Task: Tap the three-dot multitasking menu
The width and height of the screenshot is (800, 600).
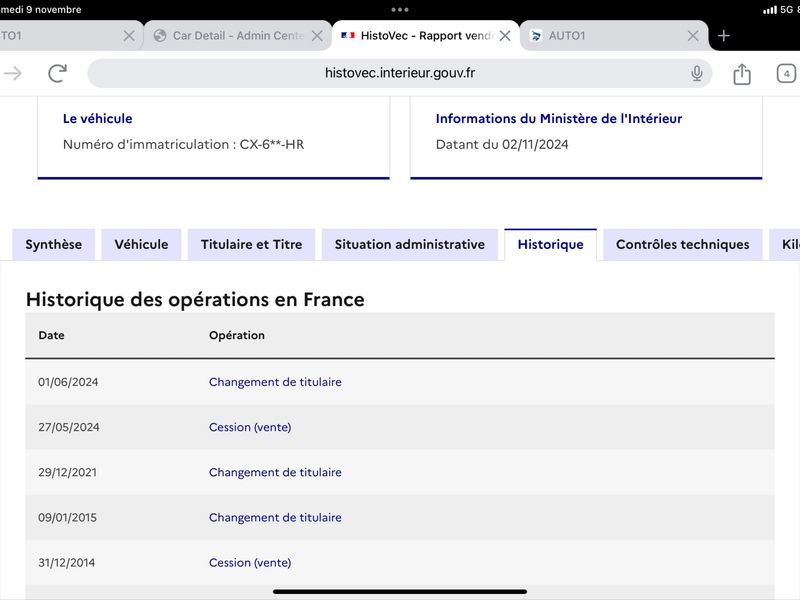Action: click(400, 10)
